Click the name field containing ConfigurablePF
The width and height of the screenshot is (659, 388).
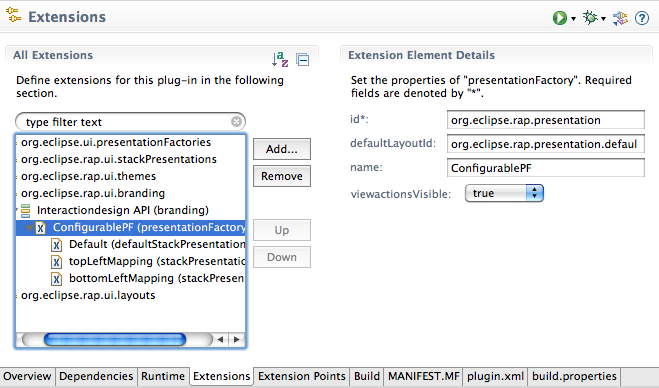click(546, 168)
